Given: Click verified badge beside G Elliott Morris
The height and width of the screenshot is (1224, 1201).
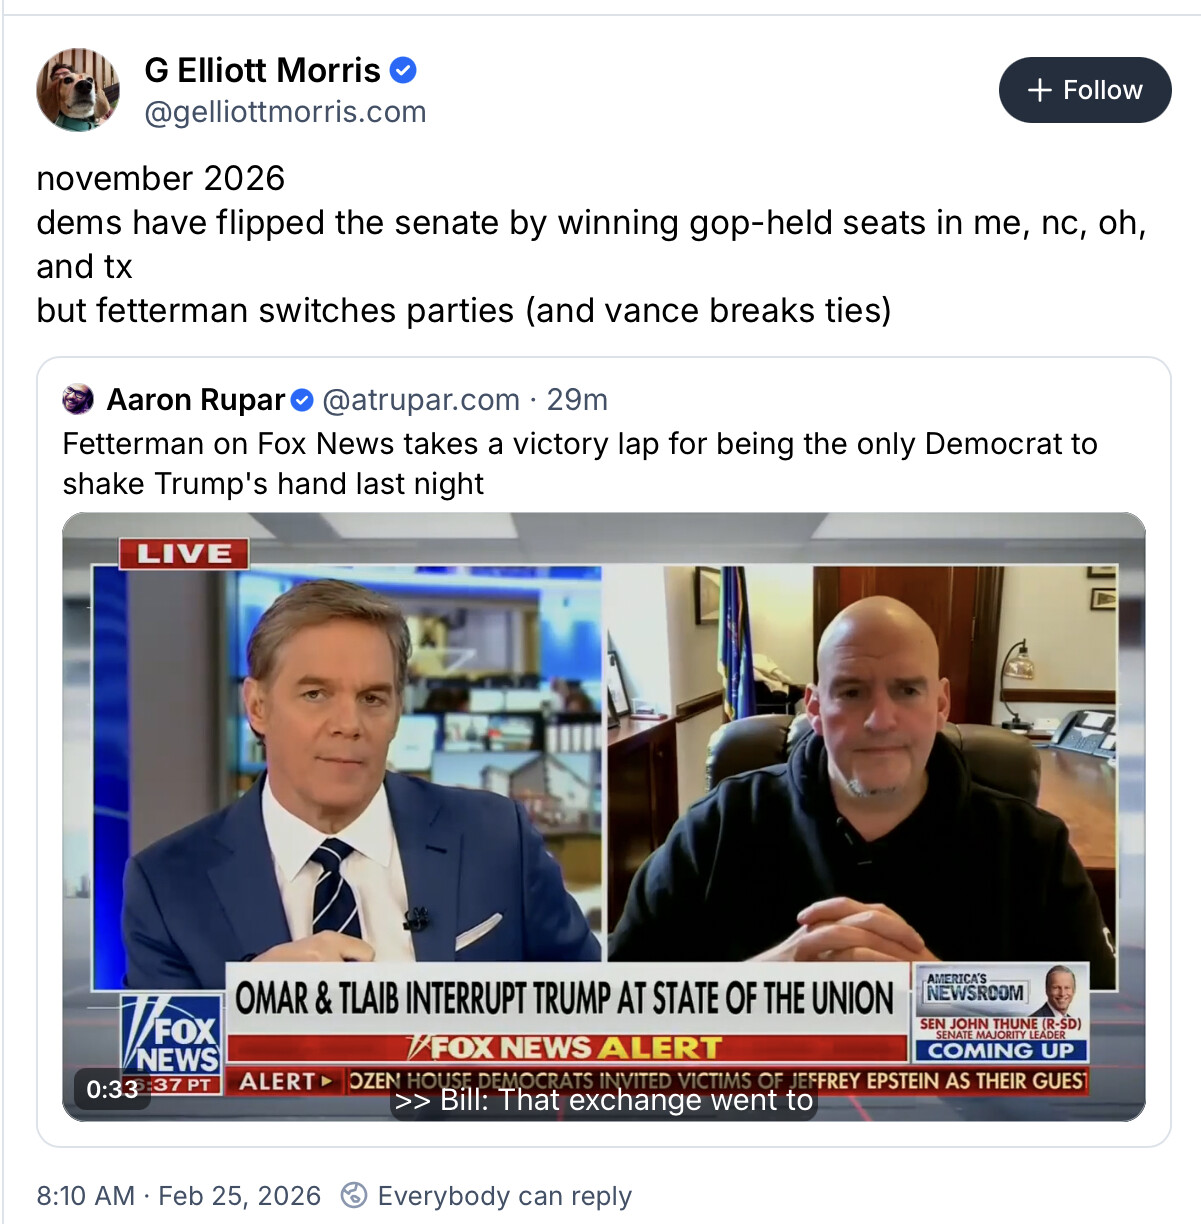Looking at the screenshot, I should [x=403, y=71].
